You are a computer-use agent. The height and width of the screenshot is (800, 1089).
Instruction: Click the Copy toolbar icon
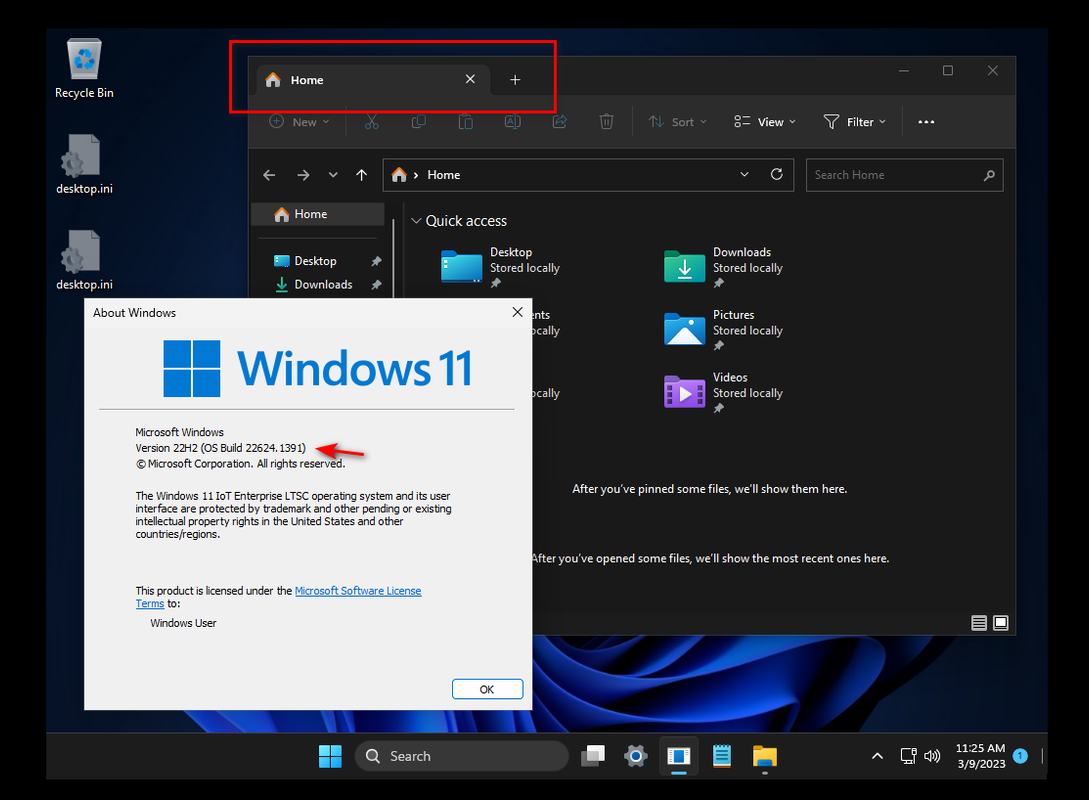418,122
